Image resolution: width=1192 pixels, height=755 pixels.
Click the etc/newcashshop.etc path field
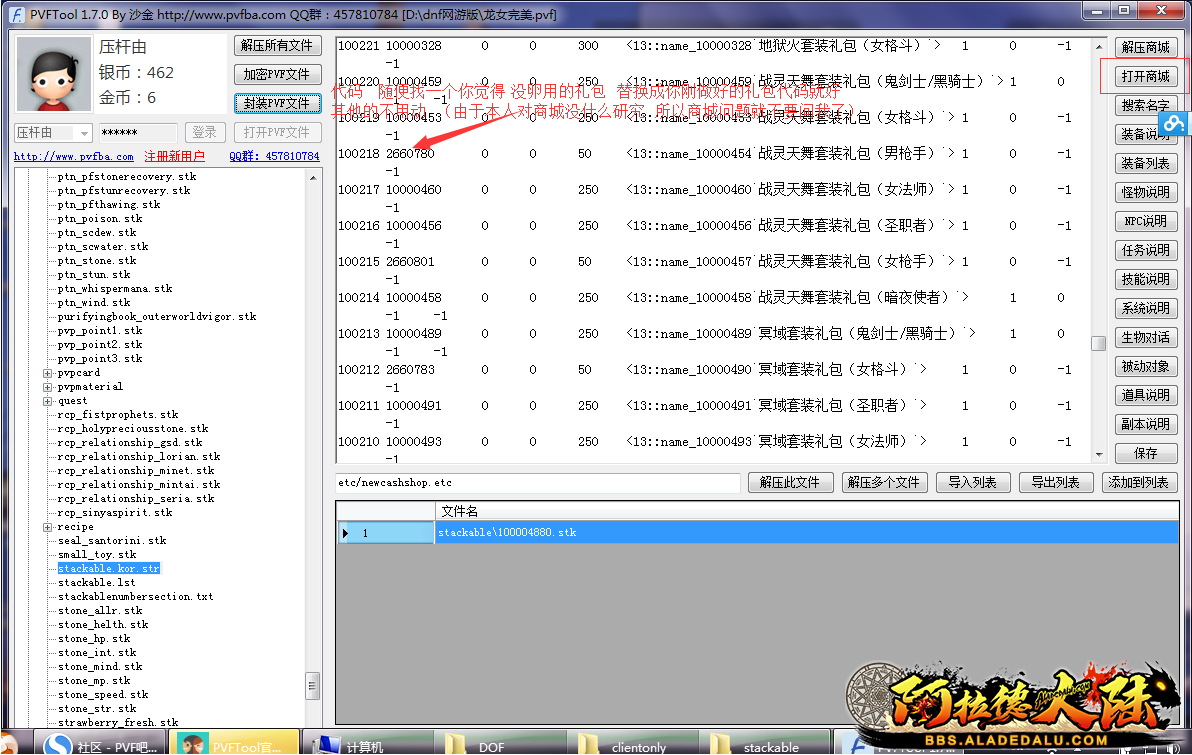tap(537, 482)
